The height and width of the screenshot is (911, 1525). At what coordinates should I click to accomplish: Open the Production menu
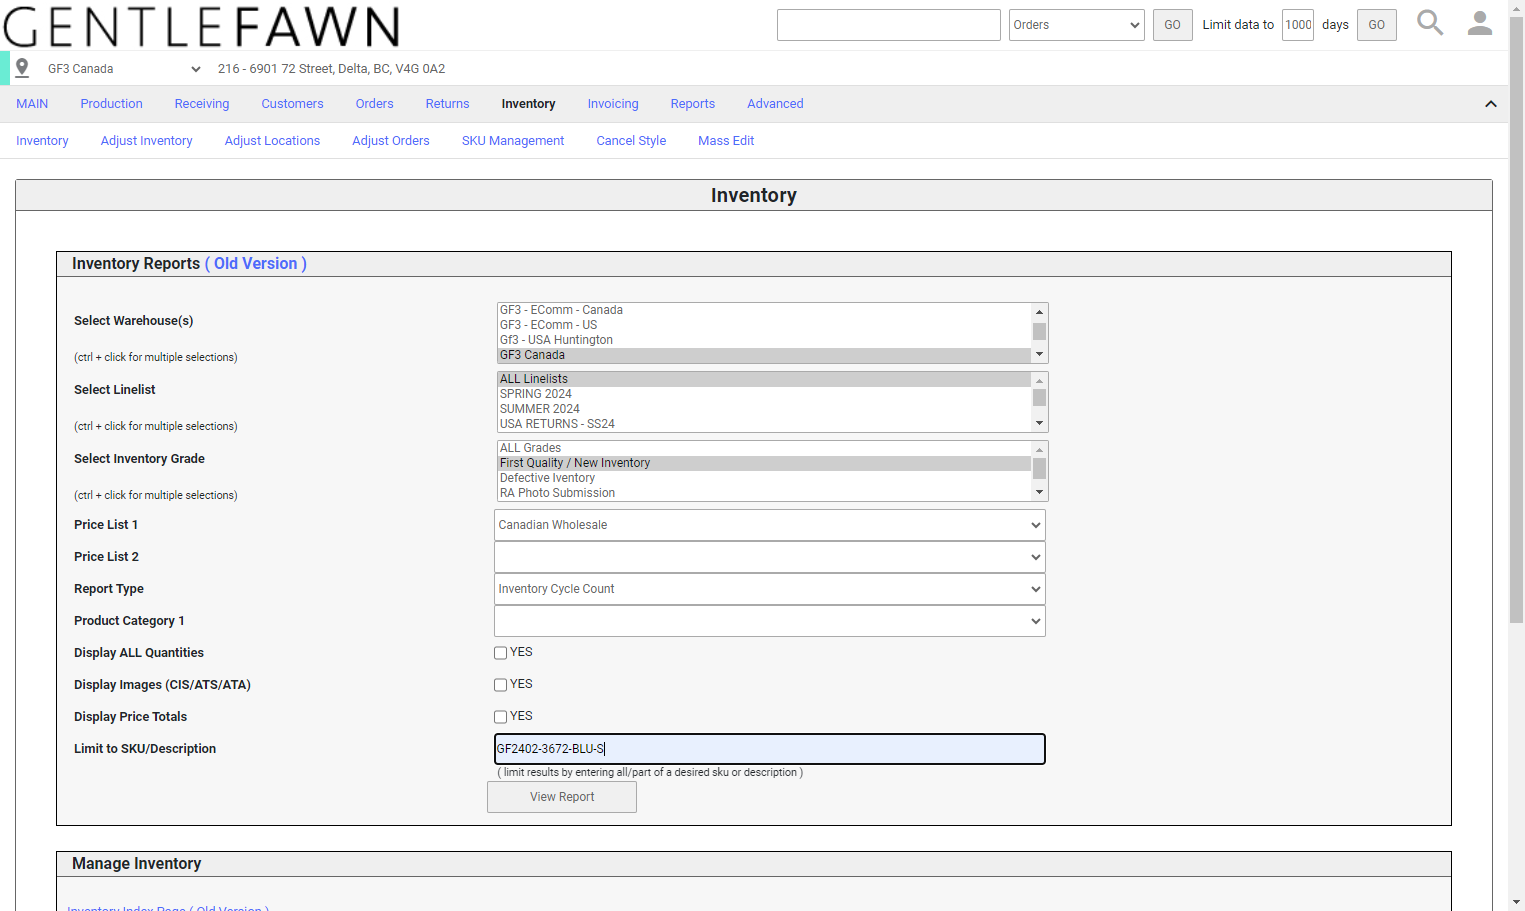tap(111, 104)
